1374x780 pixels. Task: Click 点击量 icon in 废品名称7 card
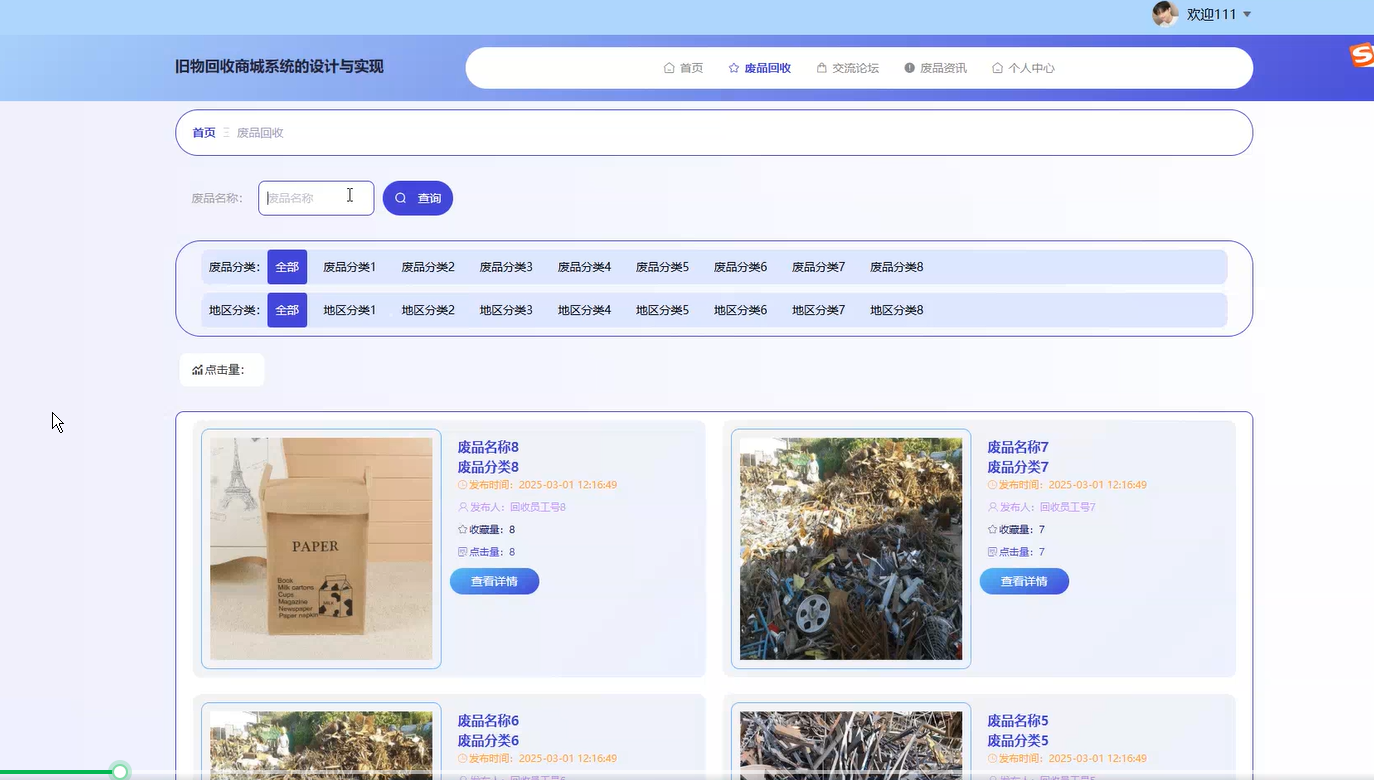993,552
